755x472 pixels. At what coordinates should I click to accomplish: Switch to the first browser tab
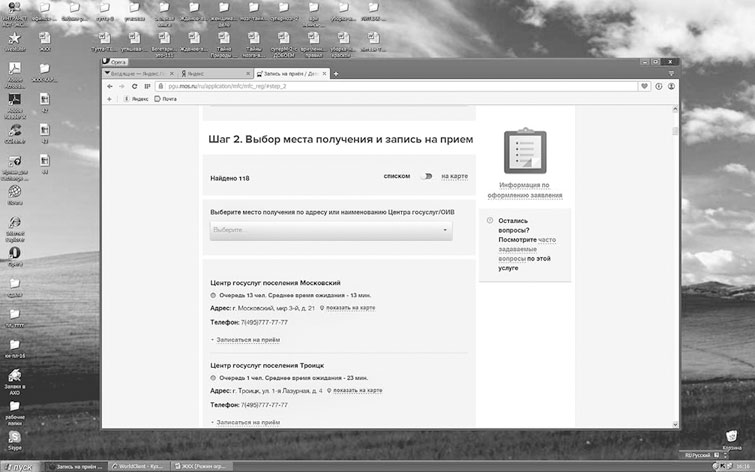(x=140, y=73)
